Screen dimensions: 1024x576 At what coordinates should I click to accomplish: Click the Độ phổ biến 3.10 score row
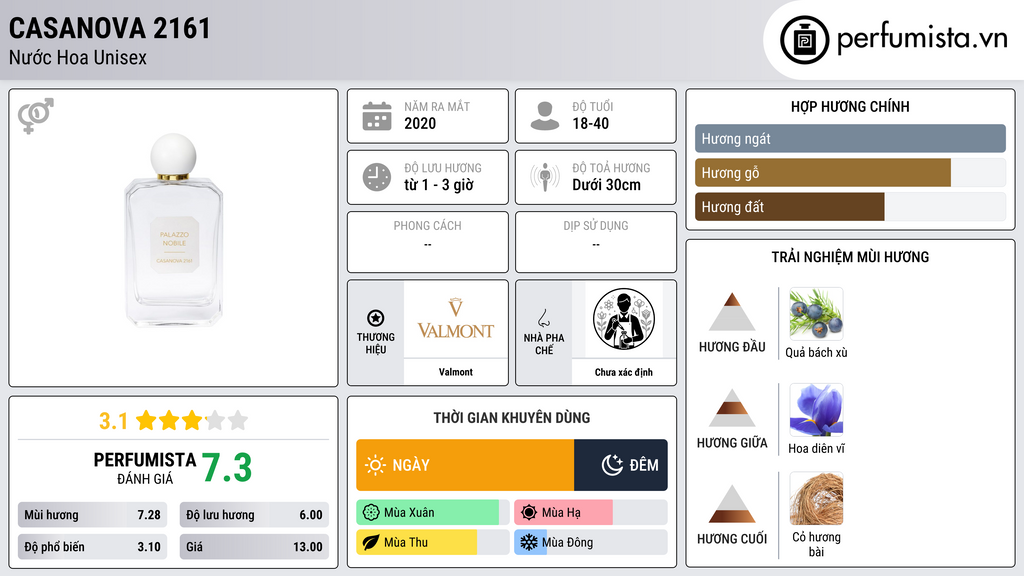pos(92,547)
